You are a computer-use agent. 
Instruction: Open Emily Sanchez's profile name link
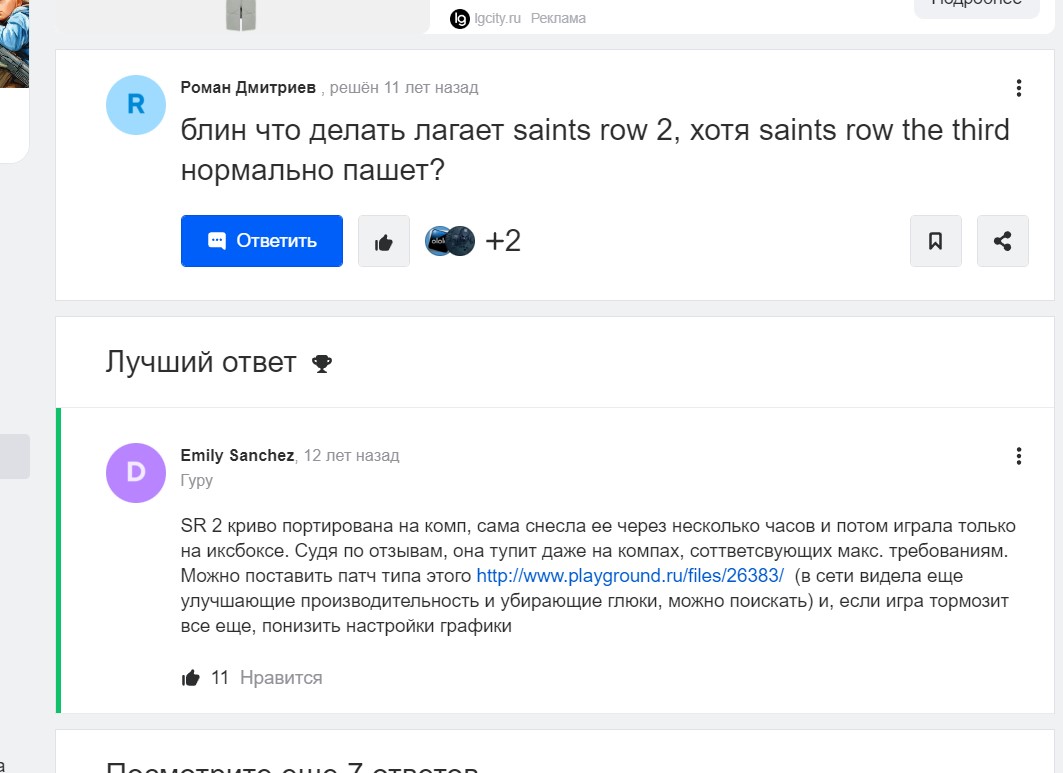(x=237, y=456)
